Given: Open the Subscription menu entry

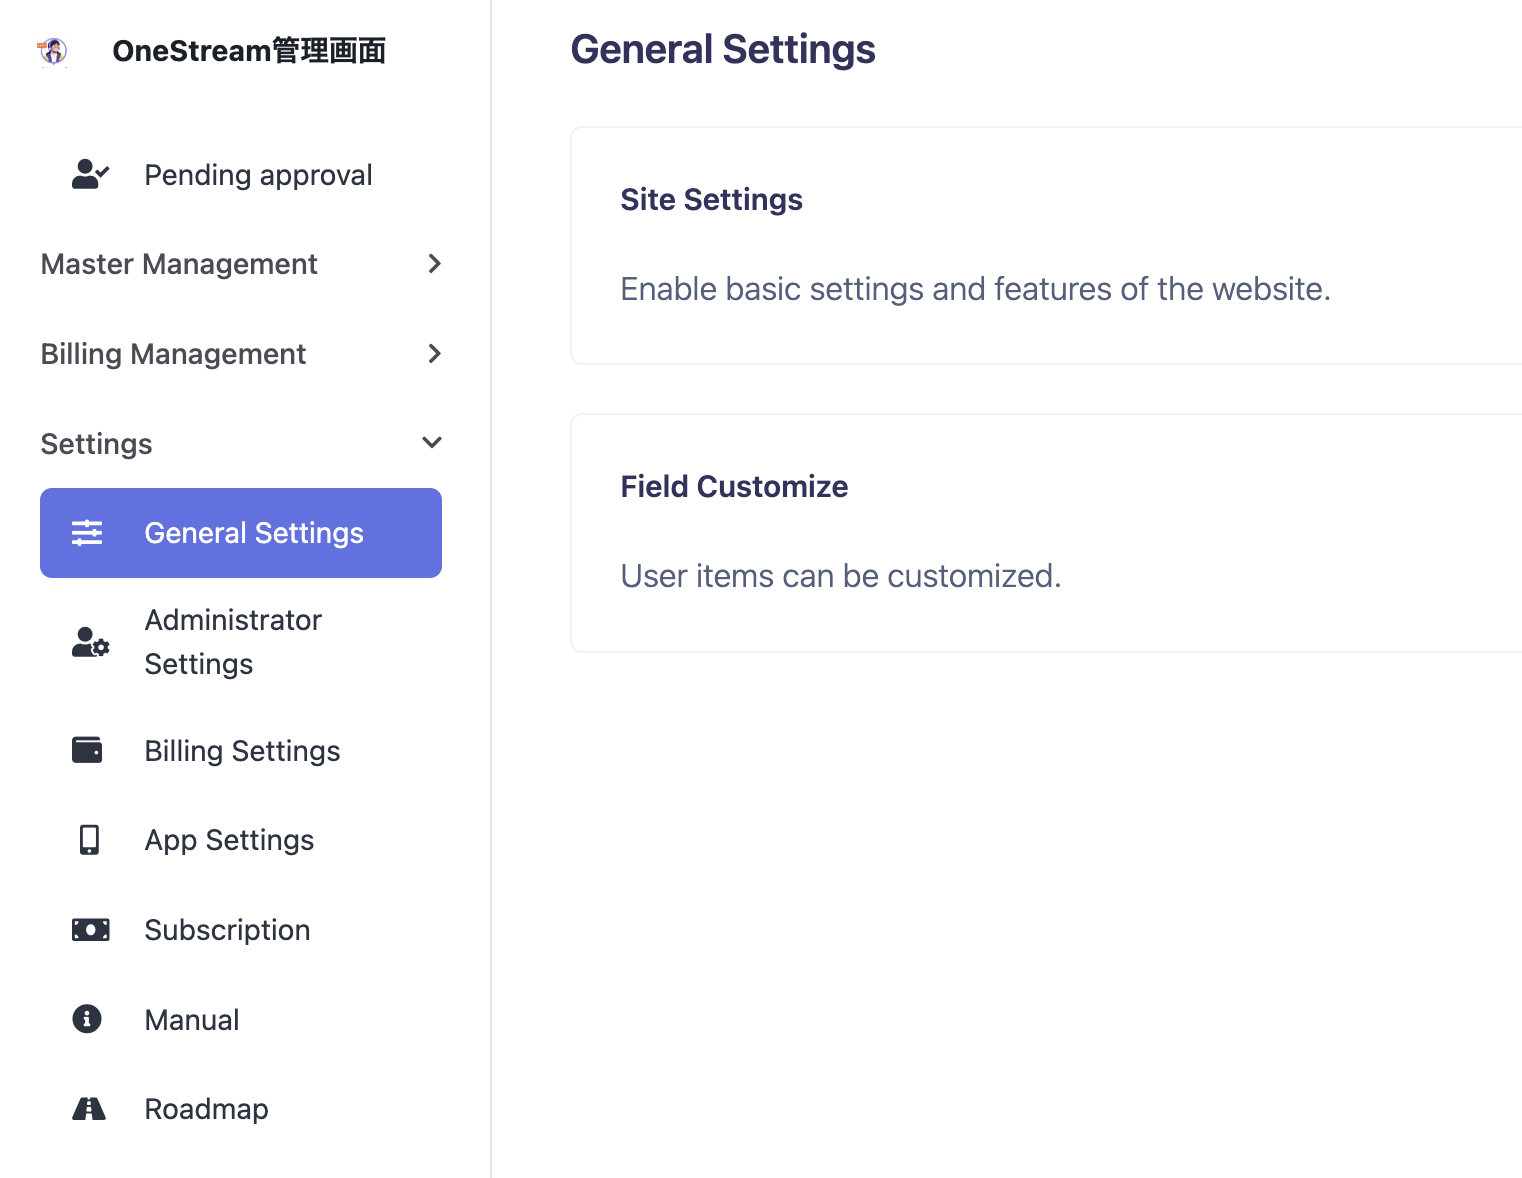Looking at the screenshot, I should pyautogui.click(x=227, y=930).
